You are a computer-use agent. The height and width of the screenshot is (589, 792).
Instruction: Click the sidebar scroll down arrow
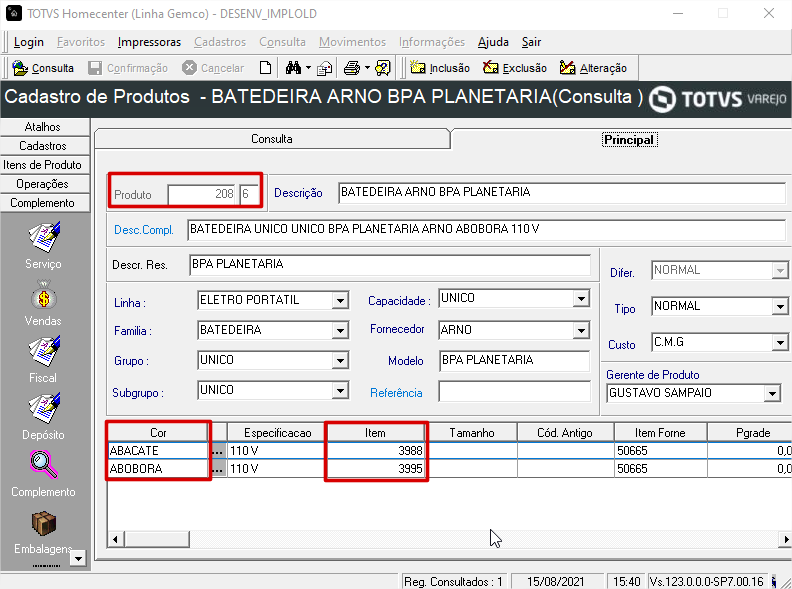tap(78, 558)
